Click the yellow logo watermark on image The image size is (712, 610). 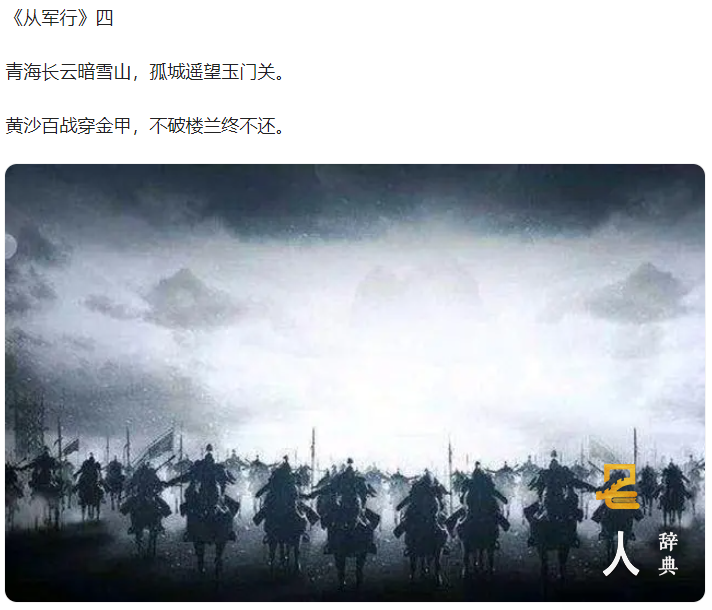618,486
